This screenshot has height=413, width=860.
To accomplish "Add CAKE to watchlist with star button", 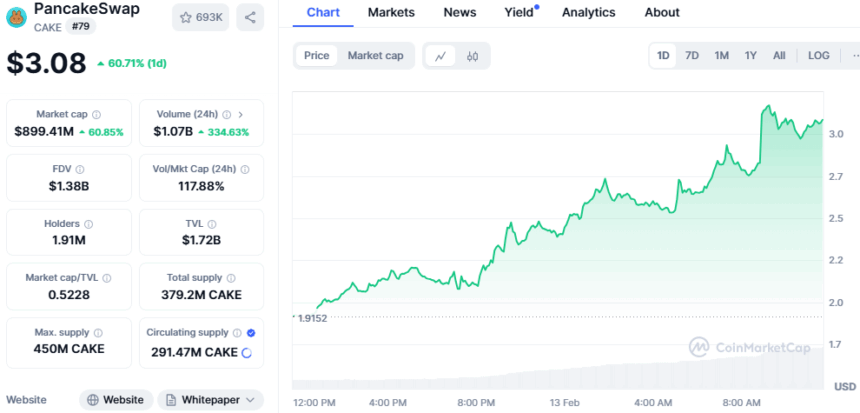I will pyautogui.click(x=201, y=18).
